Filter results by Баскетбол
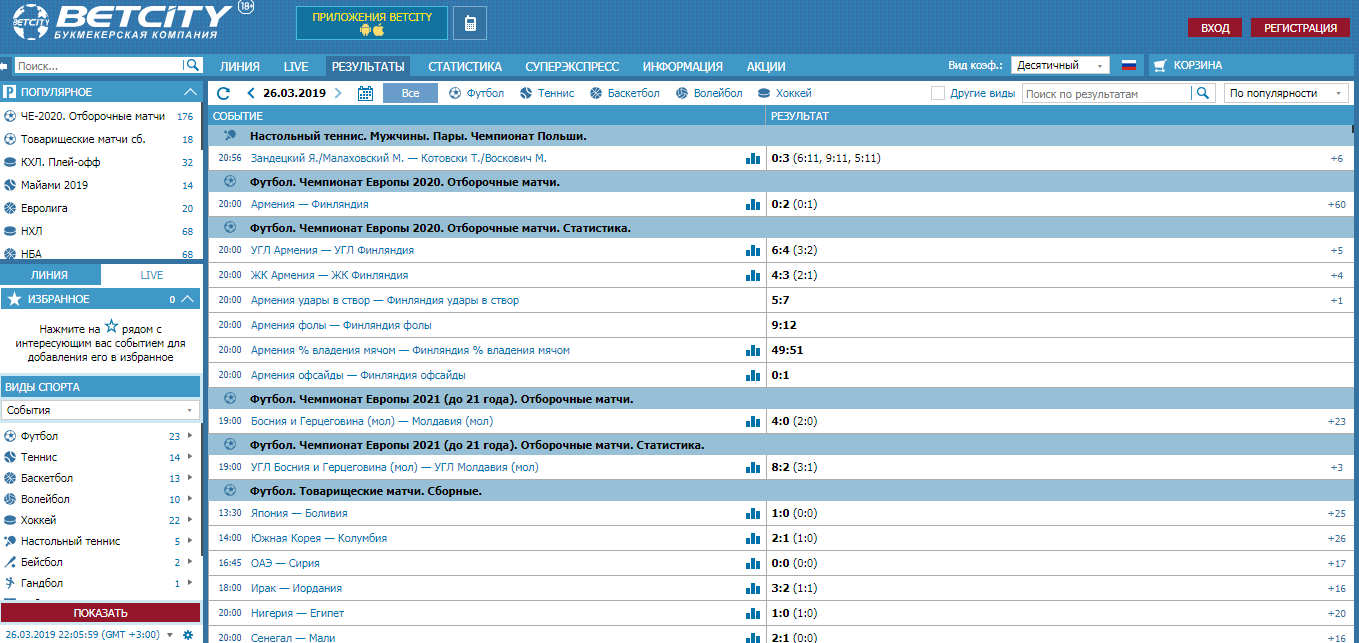 tap(625, 93)
